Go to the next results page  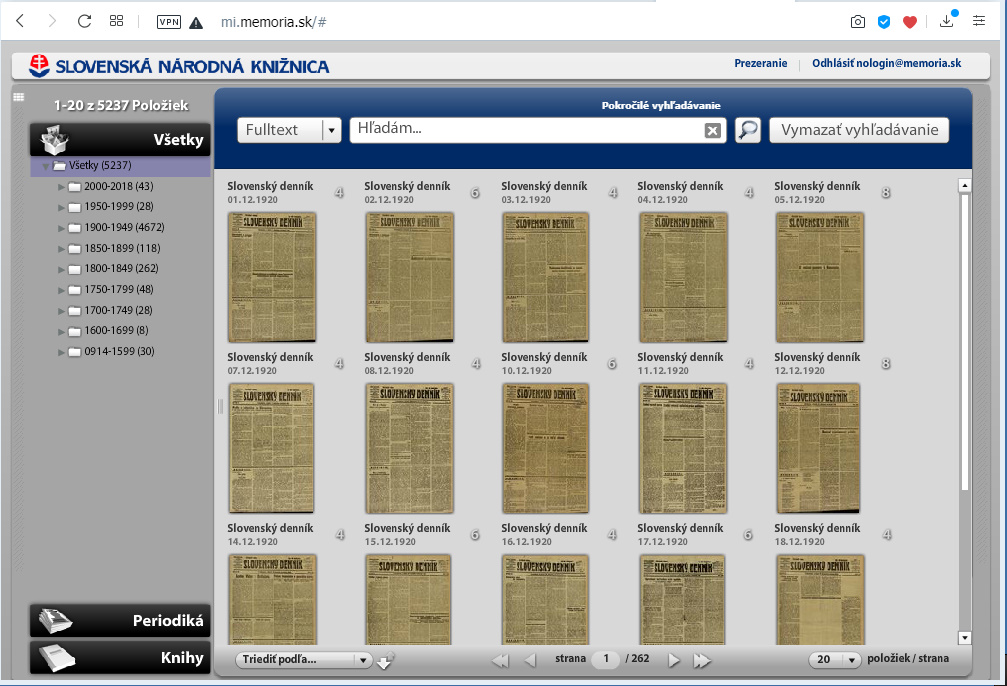click(x=674, y=660)
